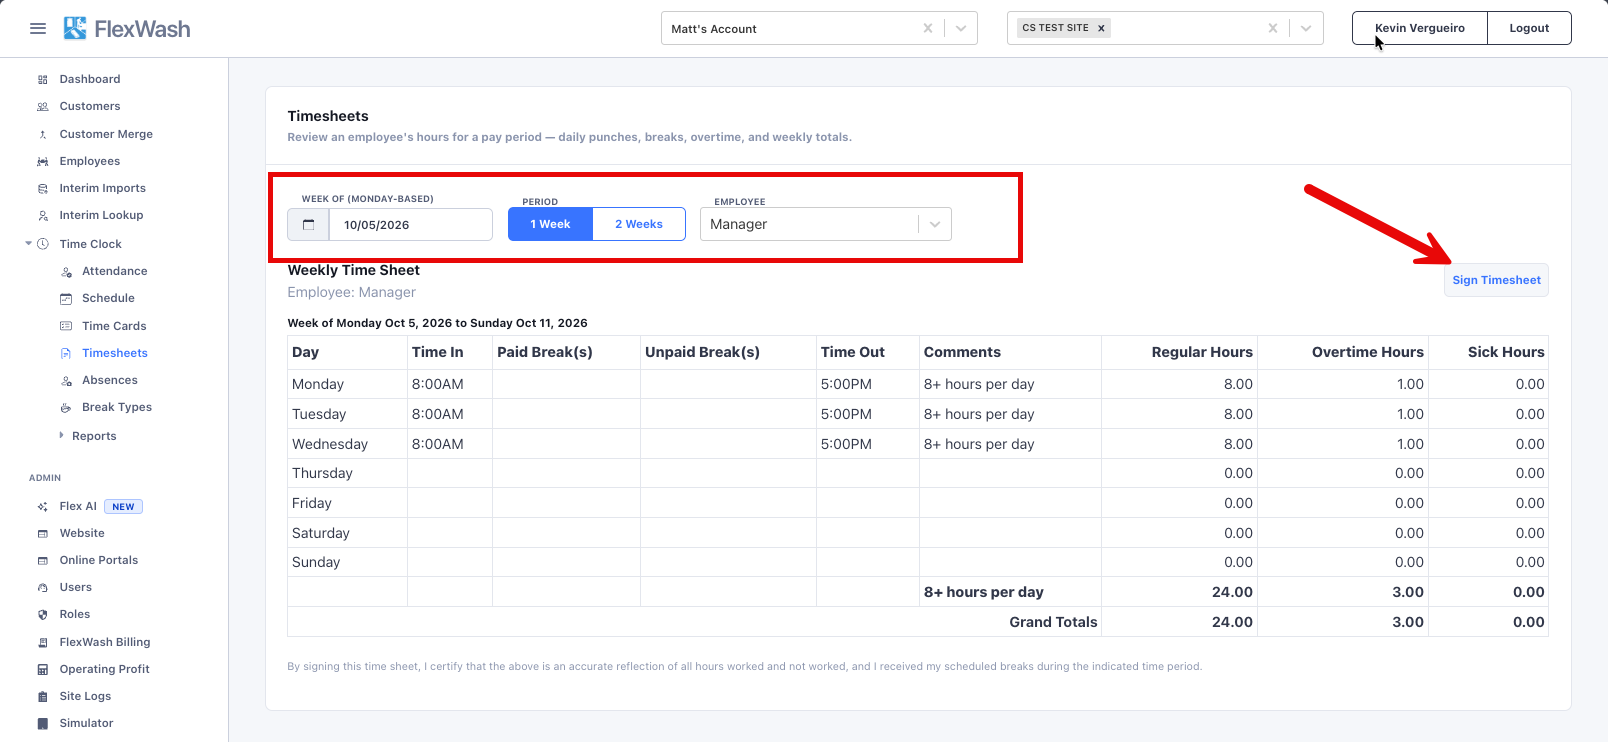Navigate to FlexWash Billing
This screenshot has height=742, width=1608.
[x=105, y=642]
